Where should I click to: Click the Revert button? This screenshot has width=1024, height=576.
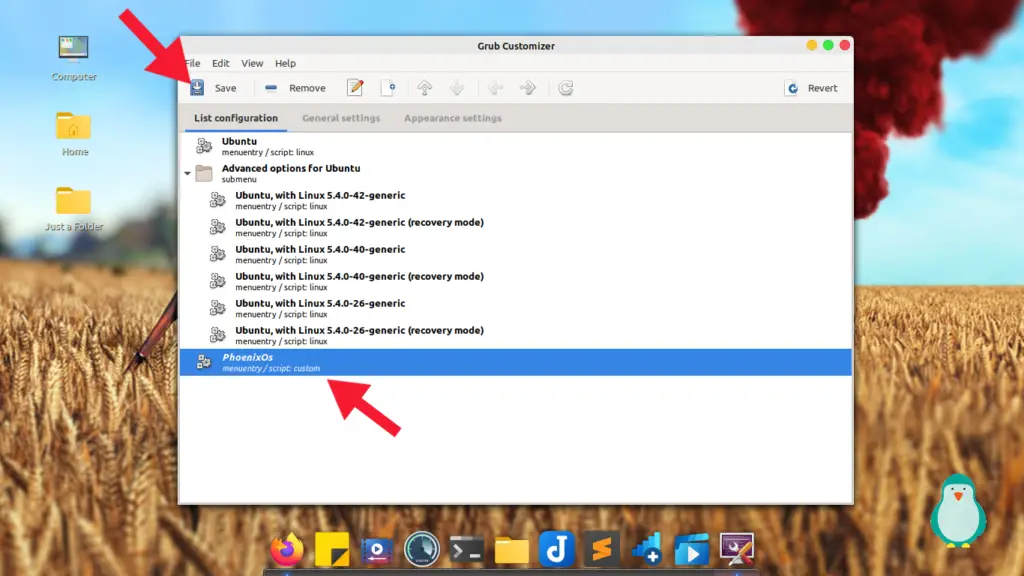click(811, 88)
